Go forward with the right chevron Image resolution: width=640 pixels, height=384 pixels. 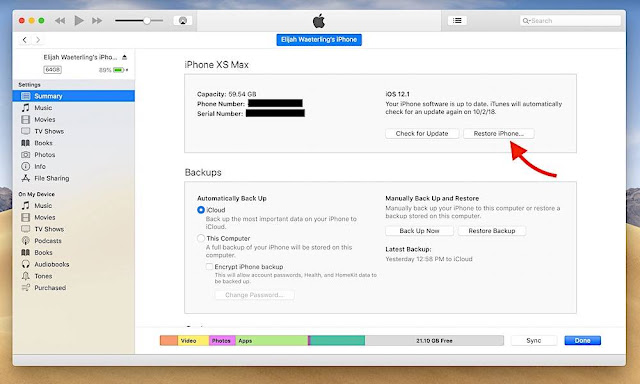38,40
